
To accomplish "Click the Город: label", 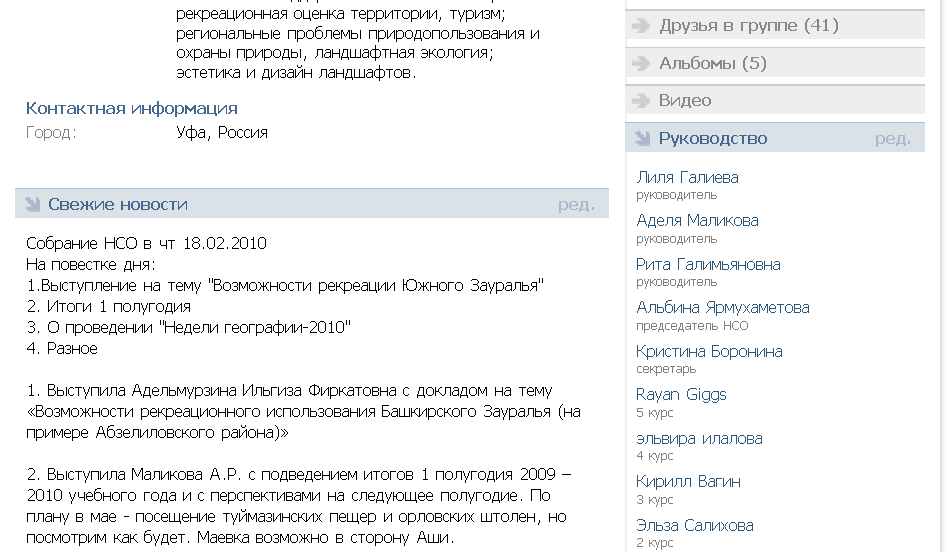I will point(51,133).
